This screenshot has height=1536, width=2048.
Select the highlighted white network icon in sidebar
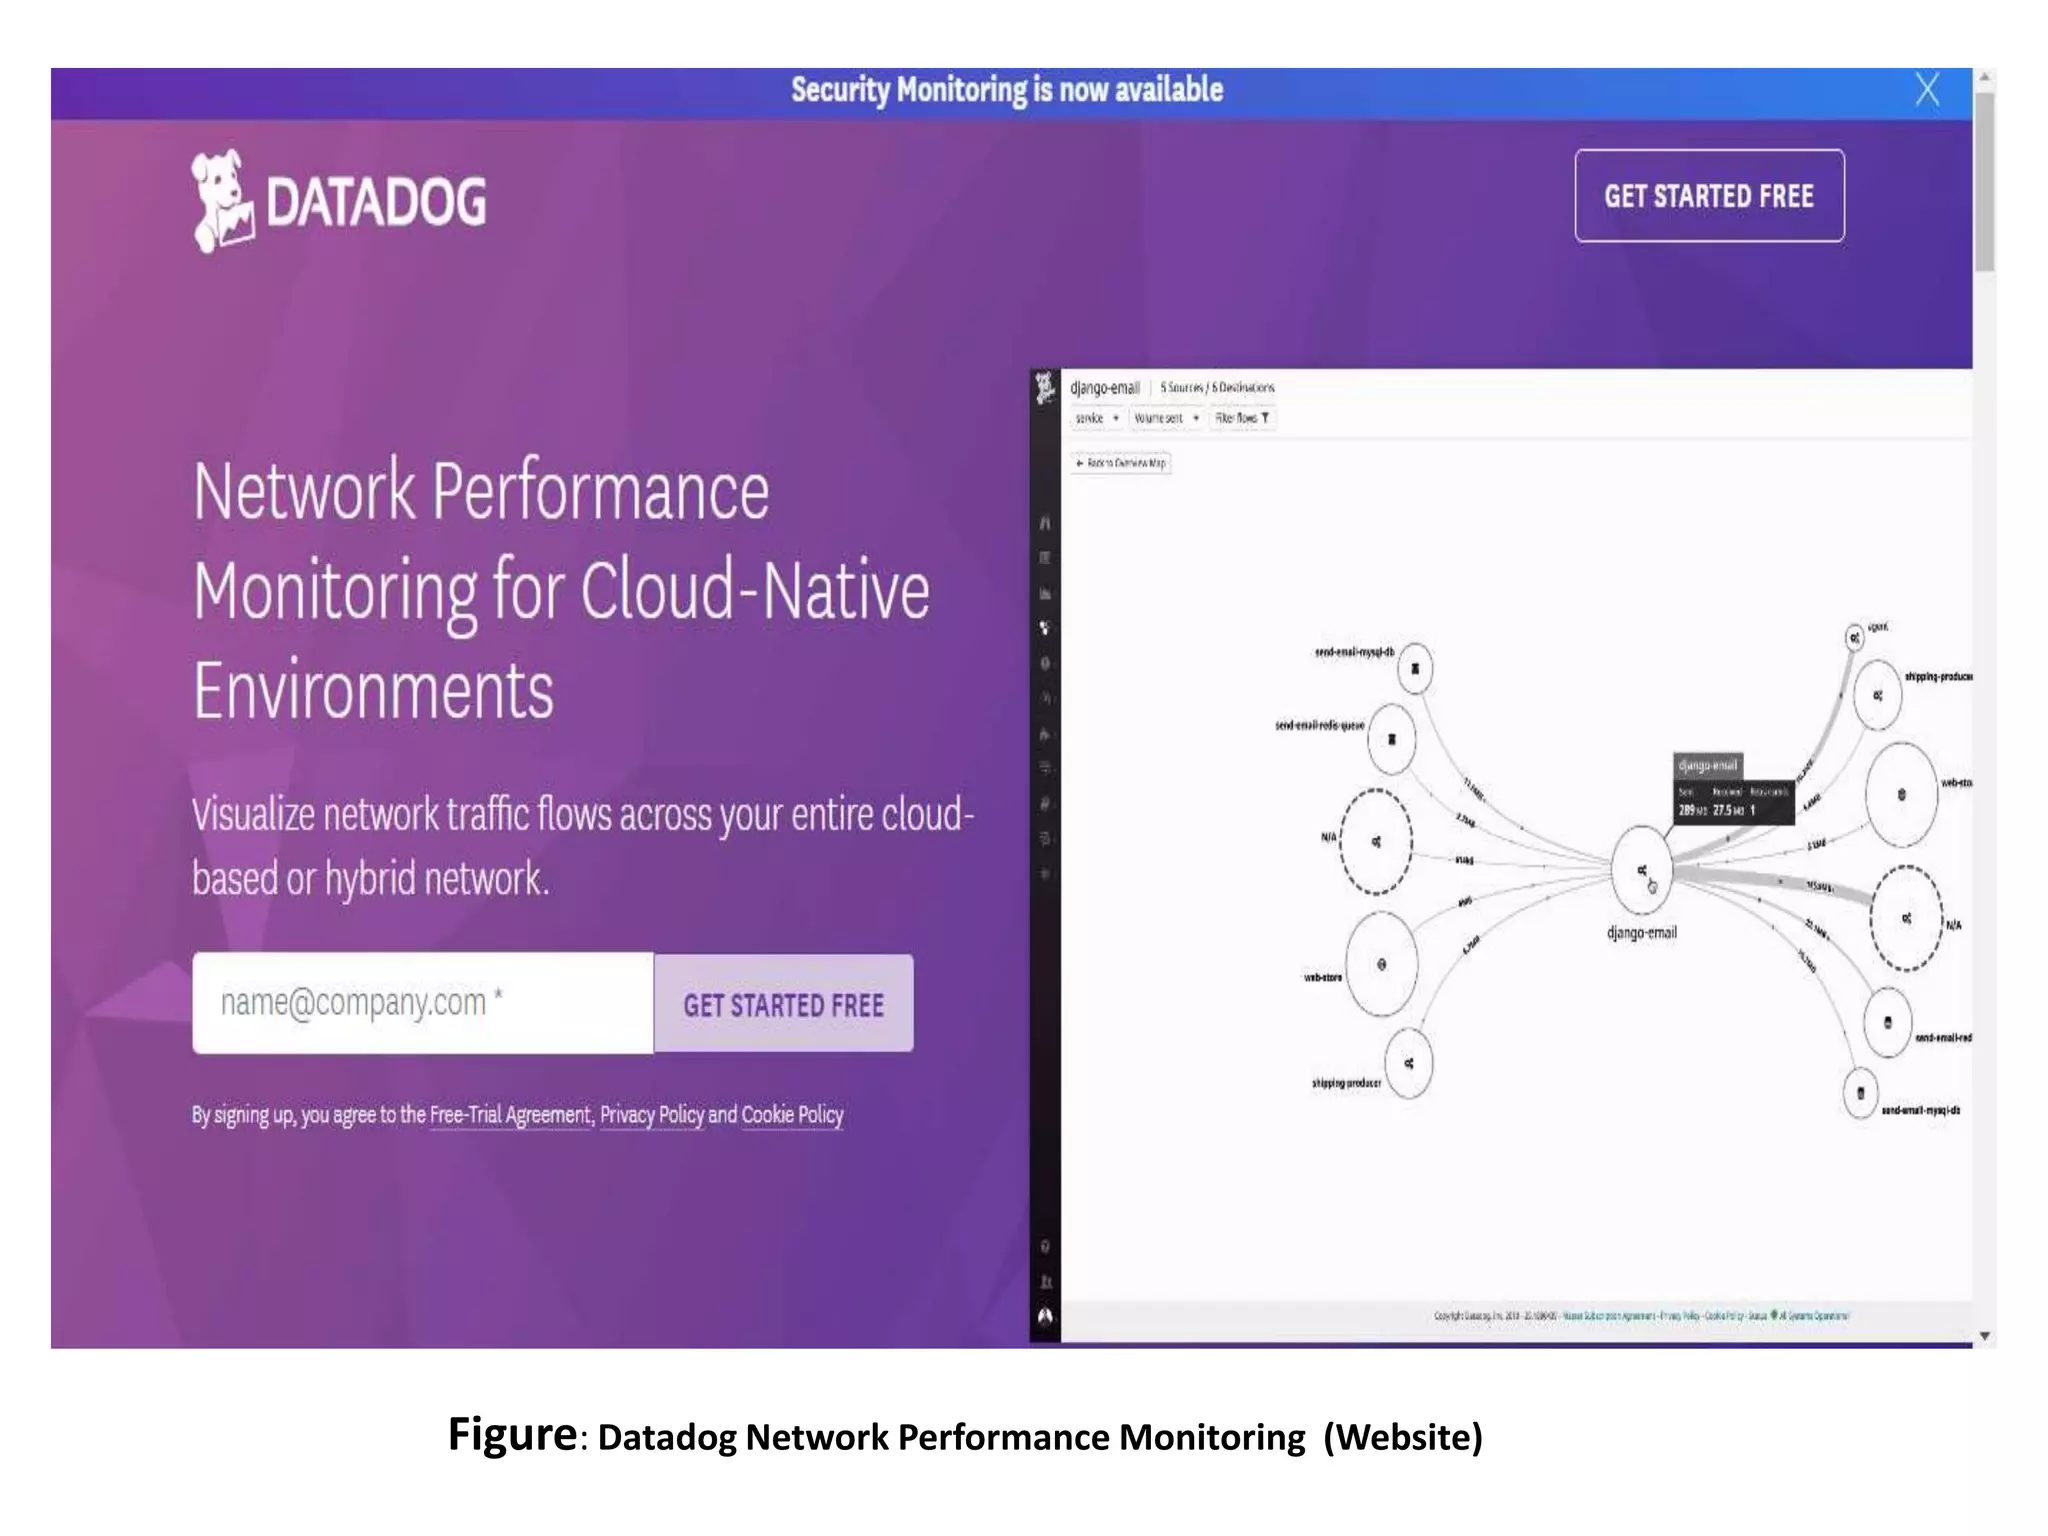click(x=1045, y=628)
